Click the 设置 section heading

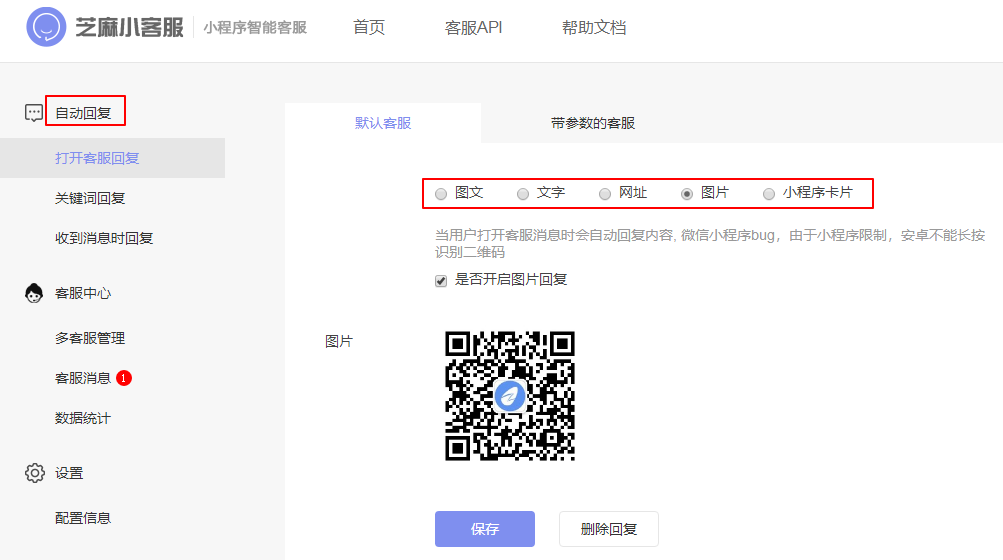[x=69, y=473]
